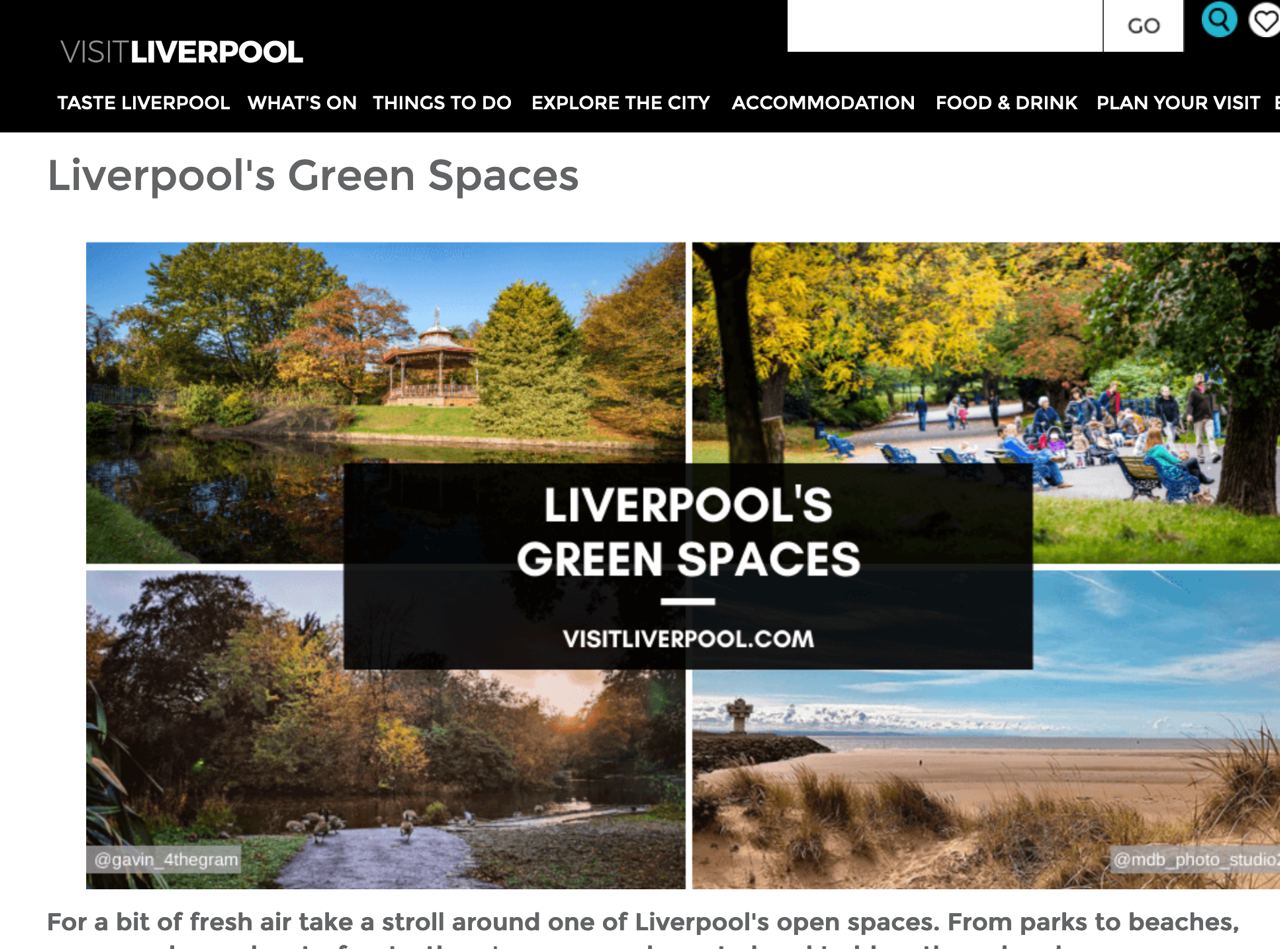Open the Food & Drink menu
The width and height of the screenshot is (1280, 949).
click(x=1006, y=102)
